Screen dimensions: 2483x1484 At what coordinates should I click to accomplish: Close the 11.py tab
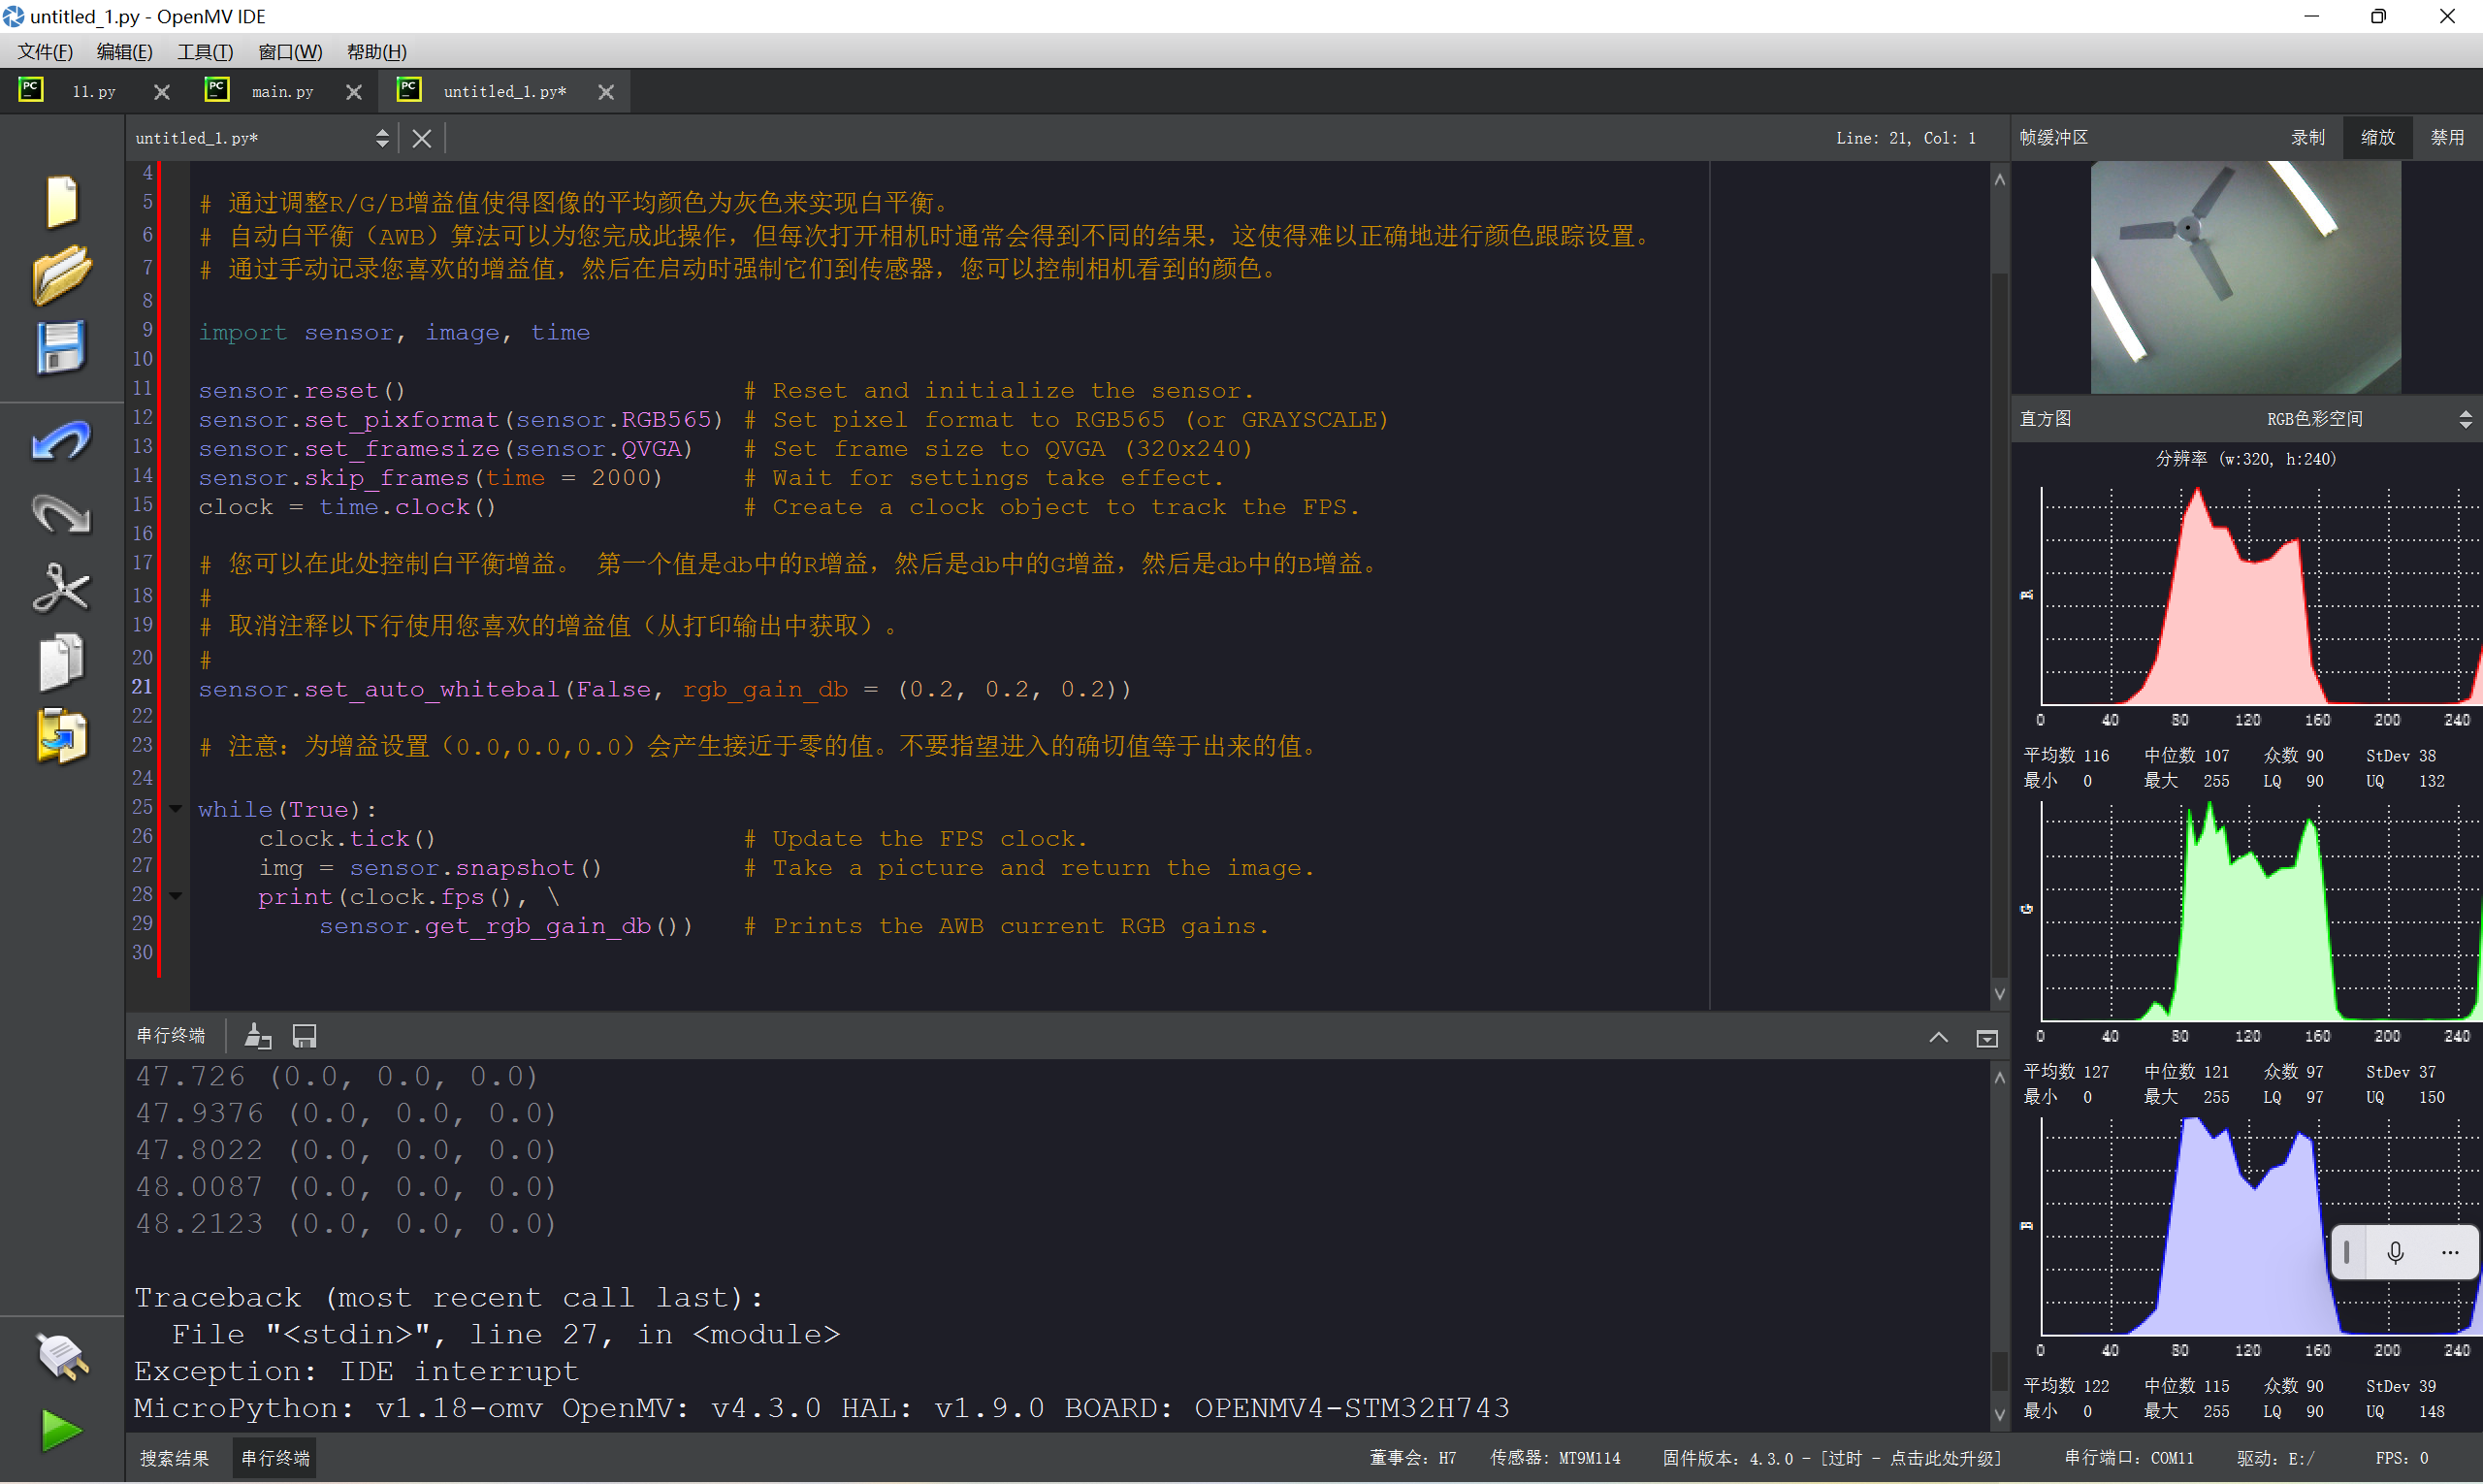[162, 92]
